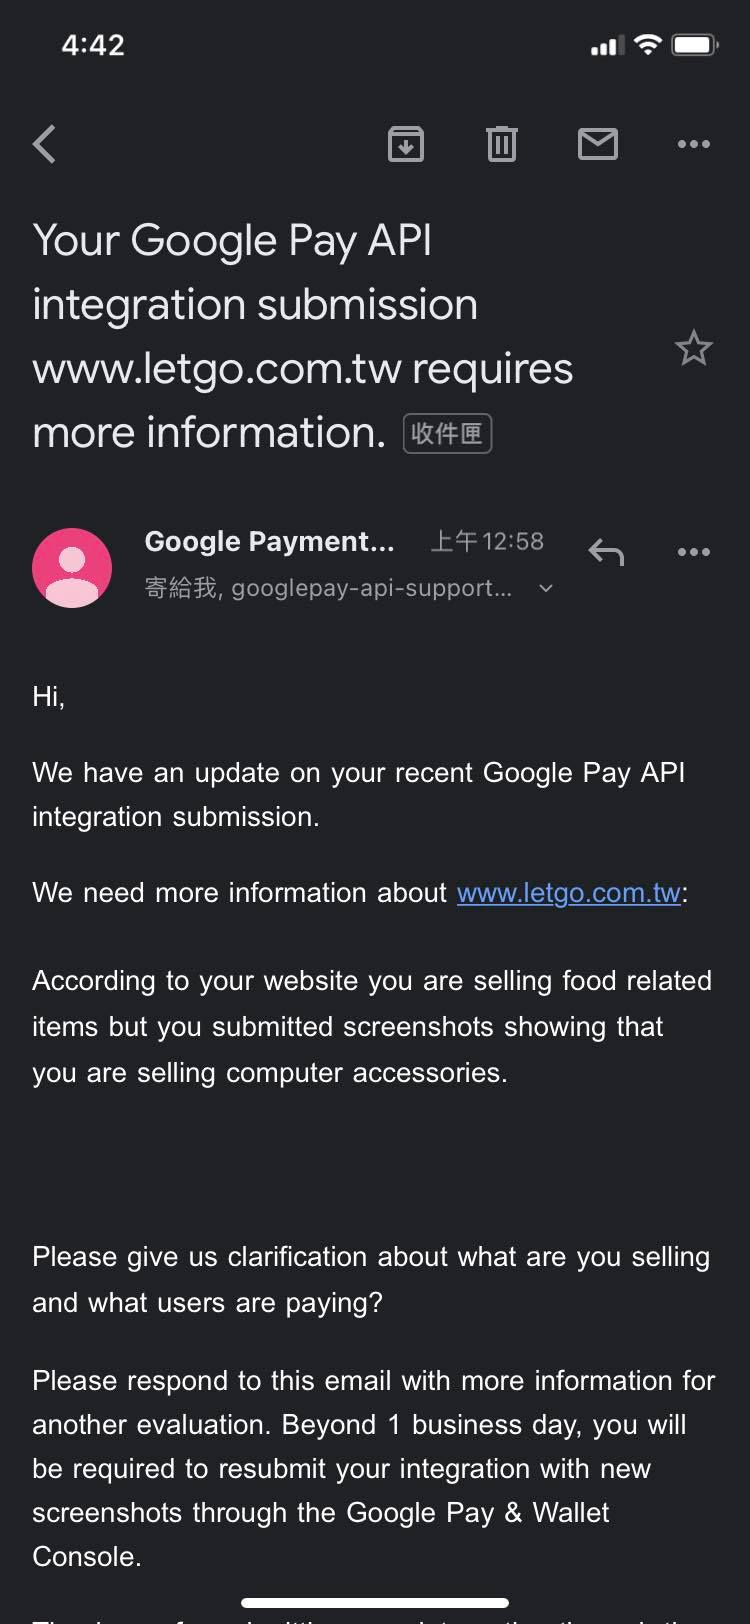Mark this email as unread
Image resolution: width=750 pixels, height=1624 pixels.
coord(597,144)
